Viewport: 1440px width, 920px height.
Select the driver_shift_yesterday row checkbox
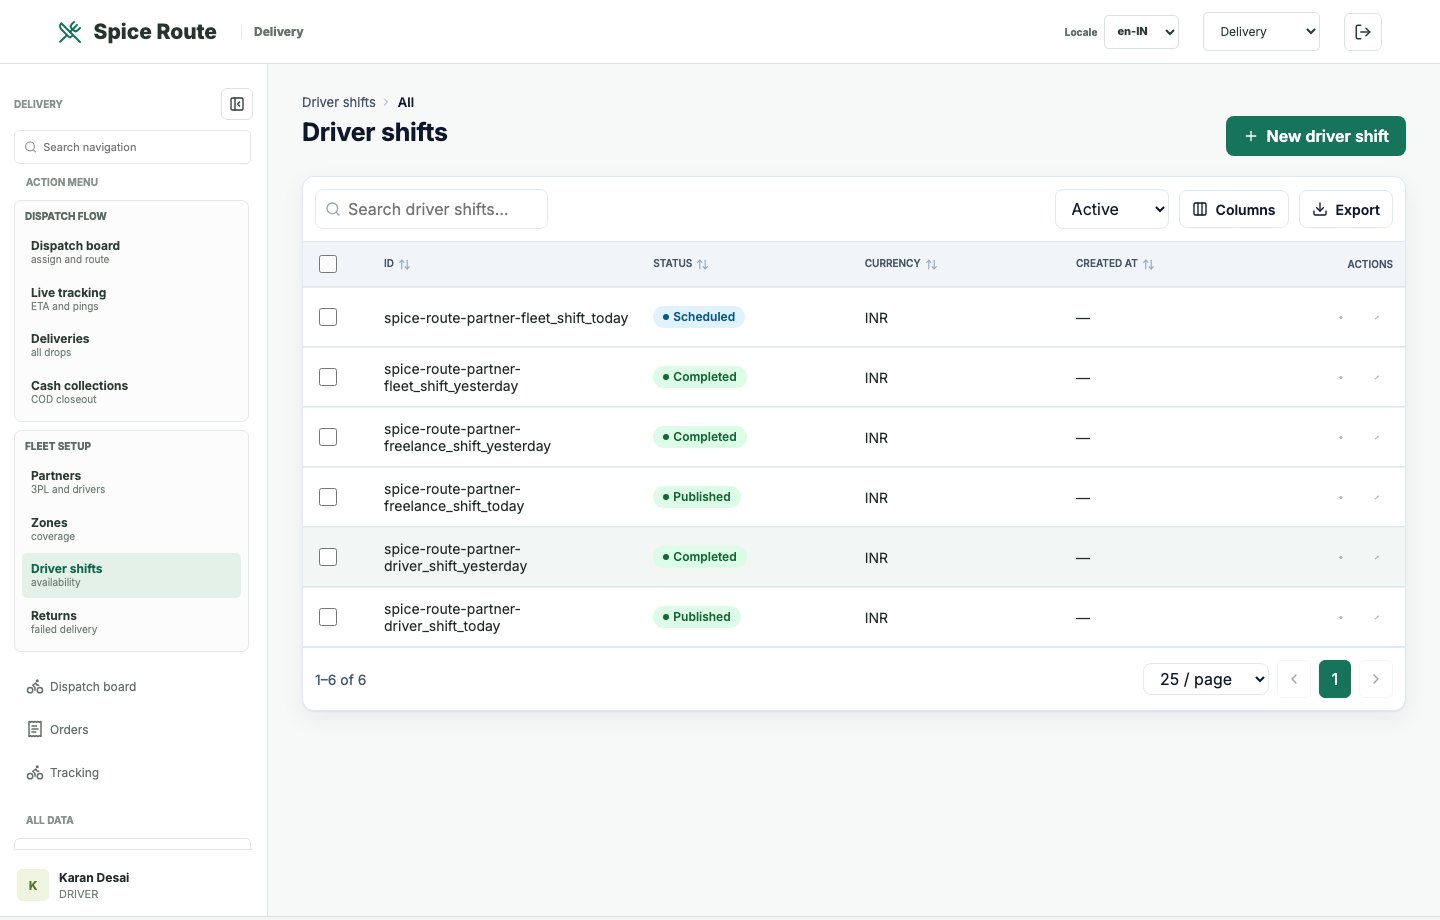328,557
